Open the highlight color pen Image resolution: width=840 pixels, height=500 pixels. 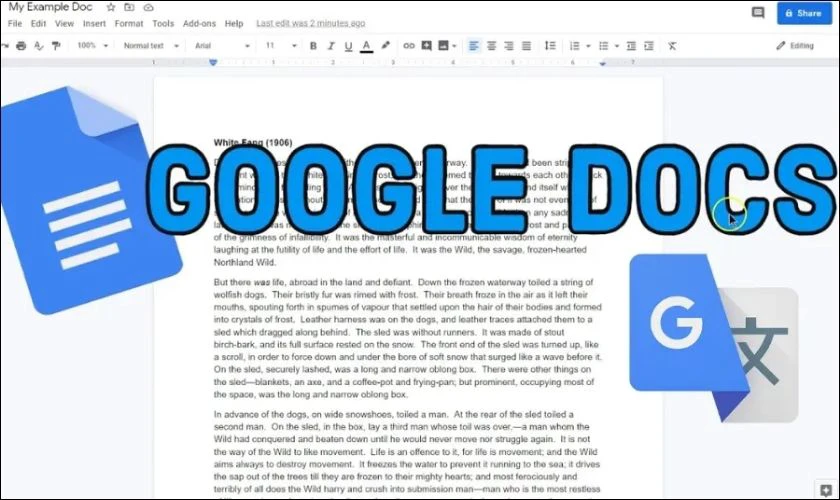[385, 46]
